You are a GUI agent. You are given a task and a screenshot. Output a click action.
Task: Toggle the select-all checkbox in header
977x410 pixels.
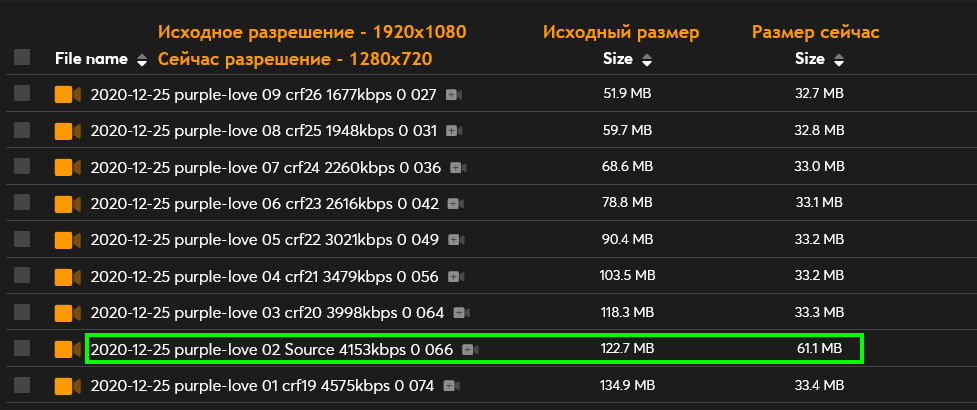(22, 59)
